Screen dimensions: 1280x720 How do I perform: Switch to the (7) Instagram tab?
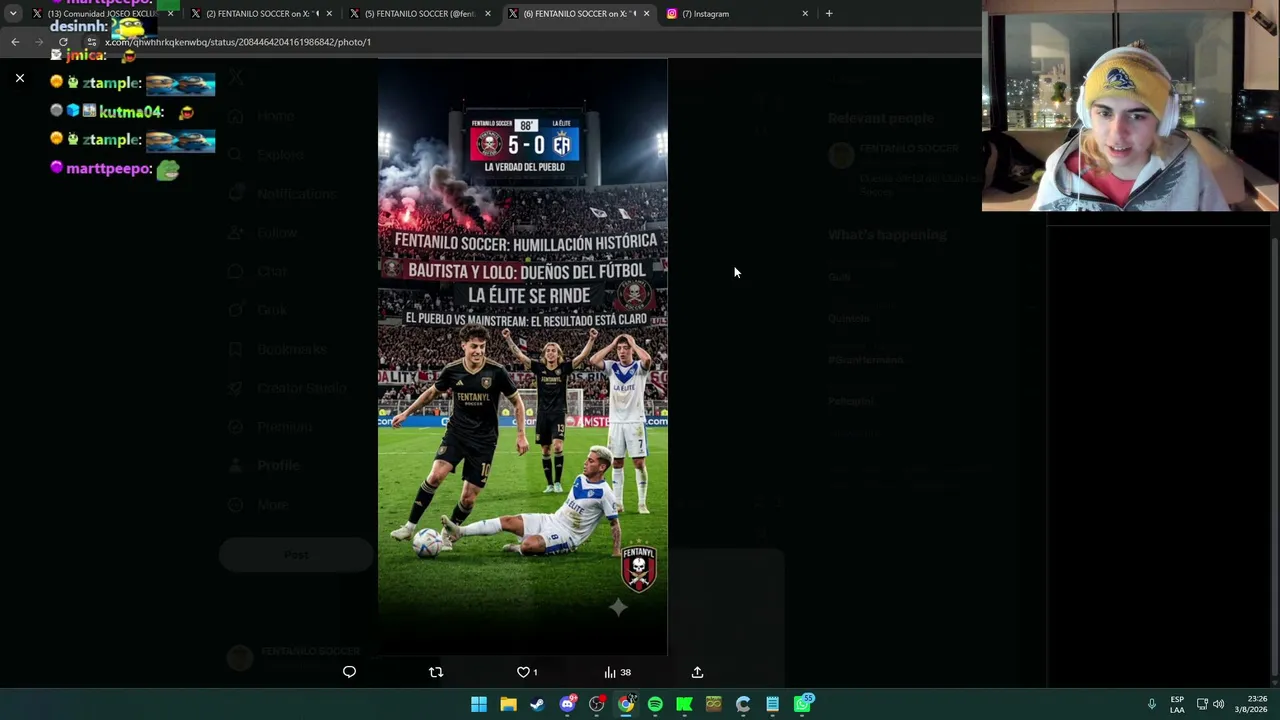click(737, 14)
